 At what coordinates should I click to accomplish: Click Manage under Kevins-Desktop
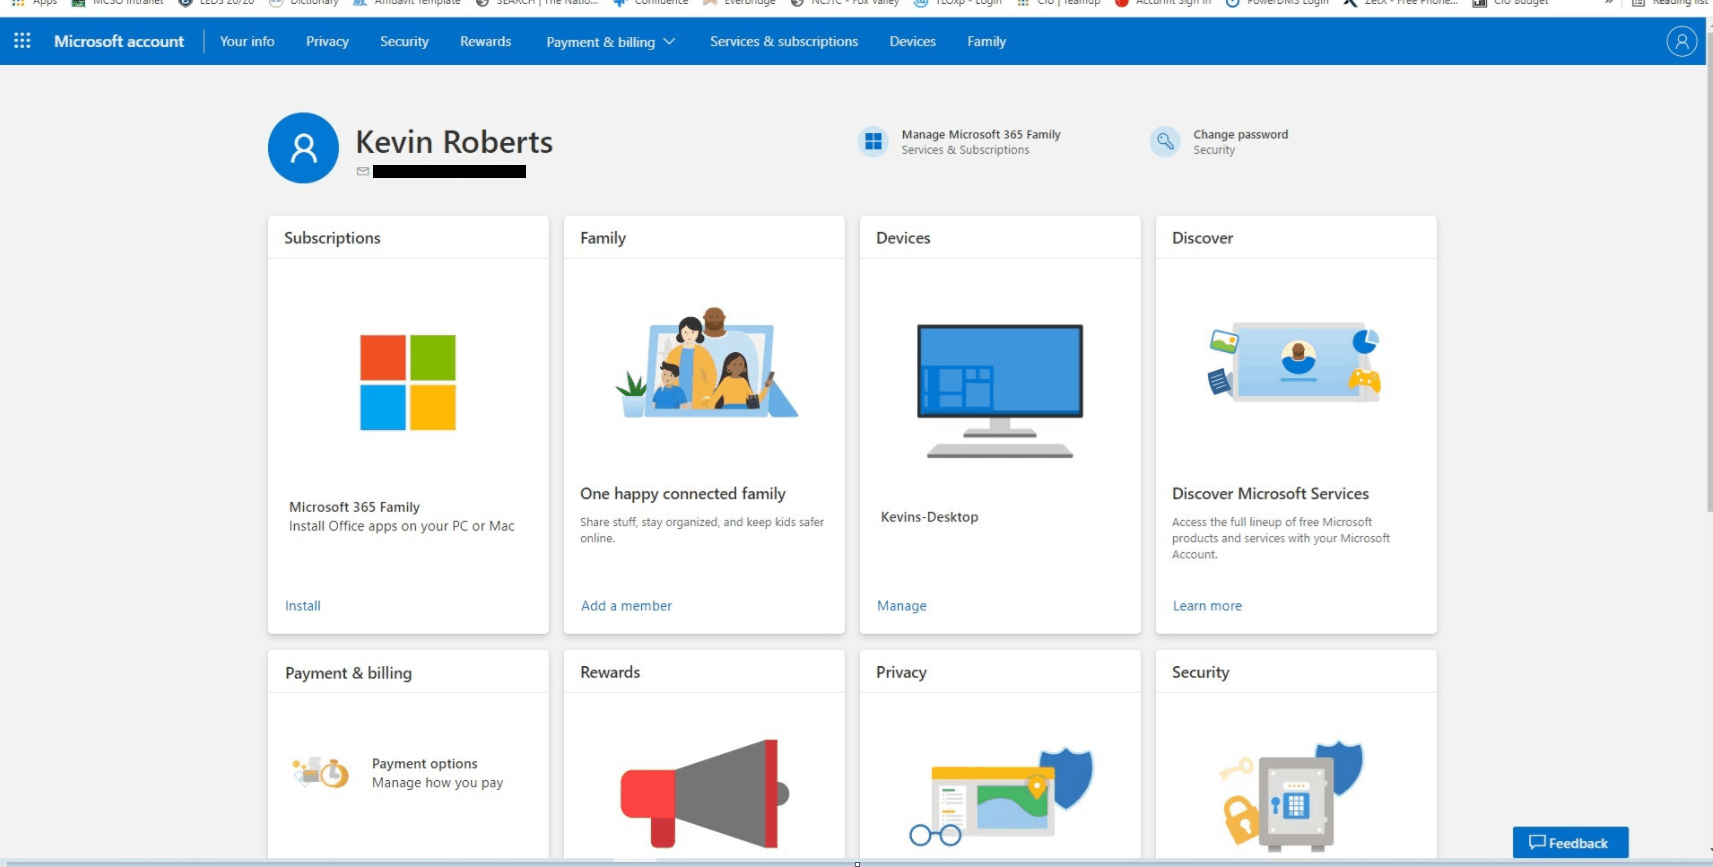[902, 606]
